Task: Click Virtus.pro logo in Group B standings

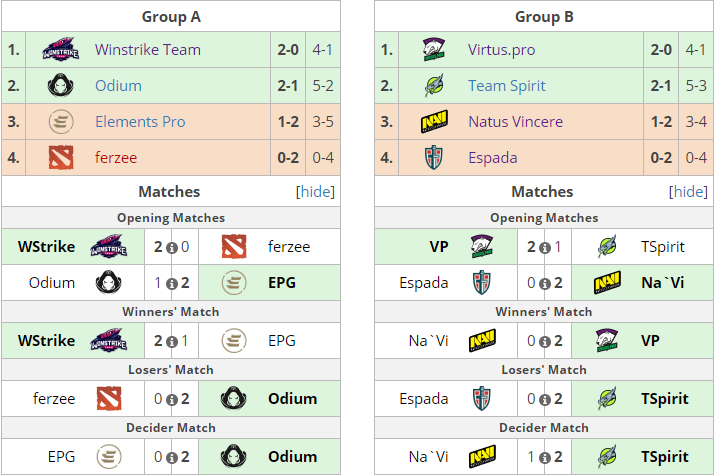Action: click(x=434, y=50)
